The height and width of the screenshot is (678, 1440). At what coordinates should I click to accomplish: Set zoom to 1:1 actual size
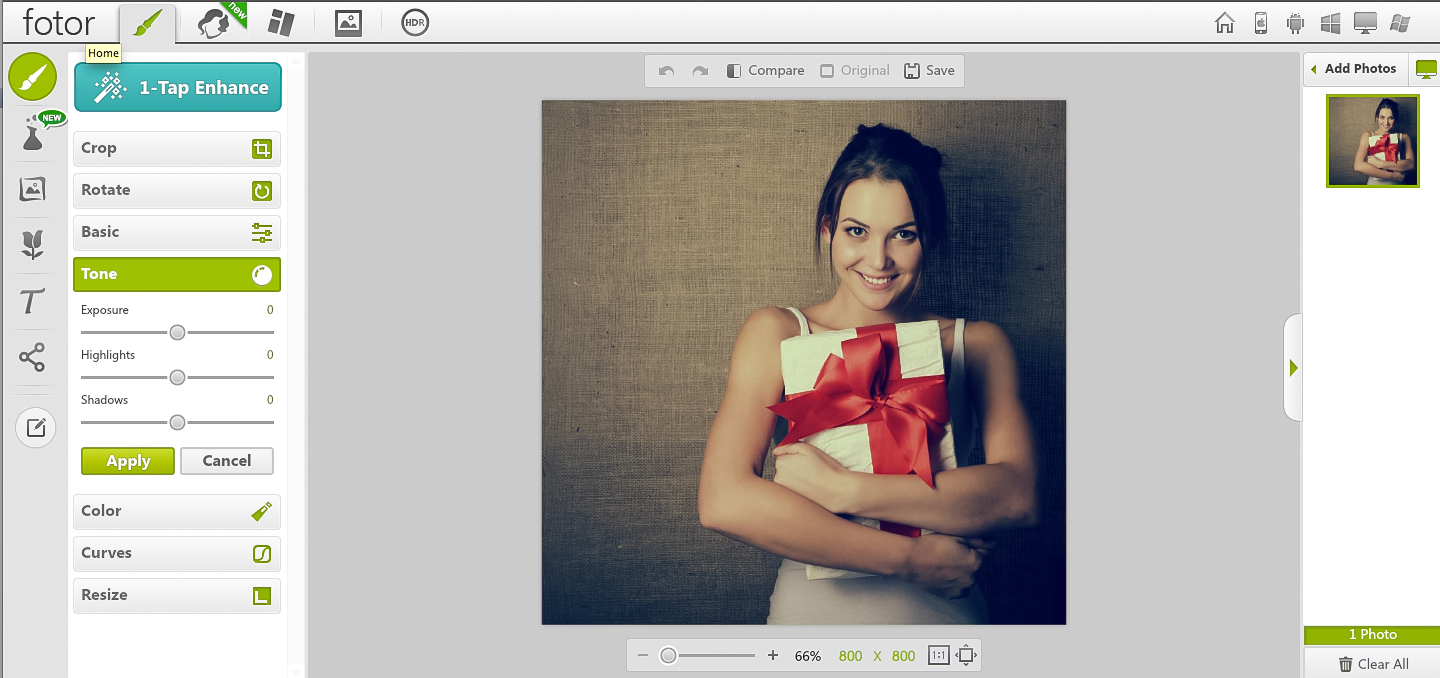coord(938,656)
